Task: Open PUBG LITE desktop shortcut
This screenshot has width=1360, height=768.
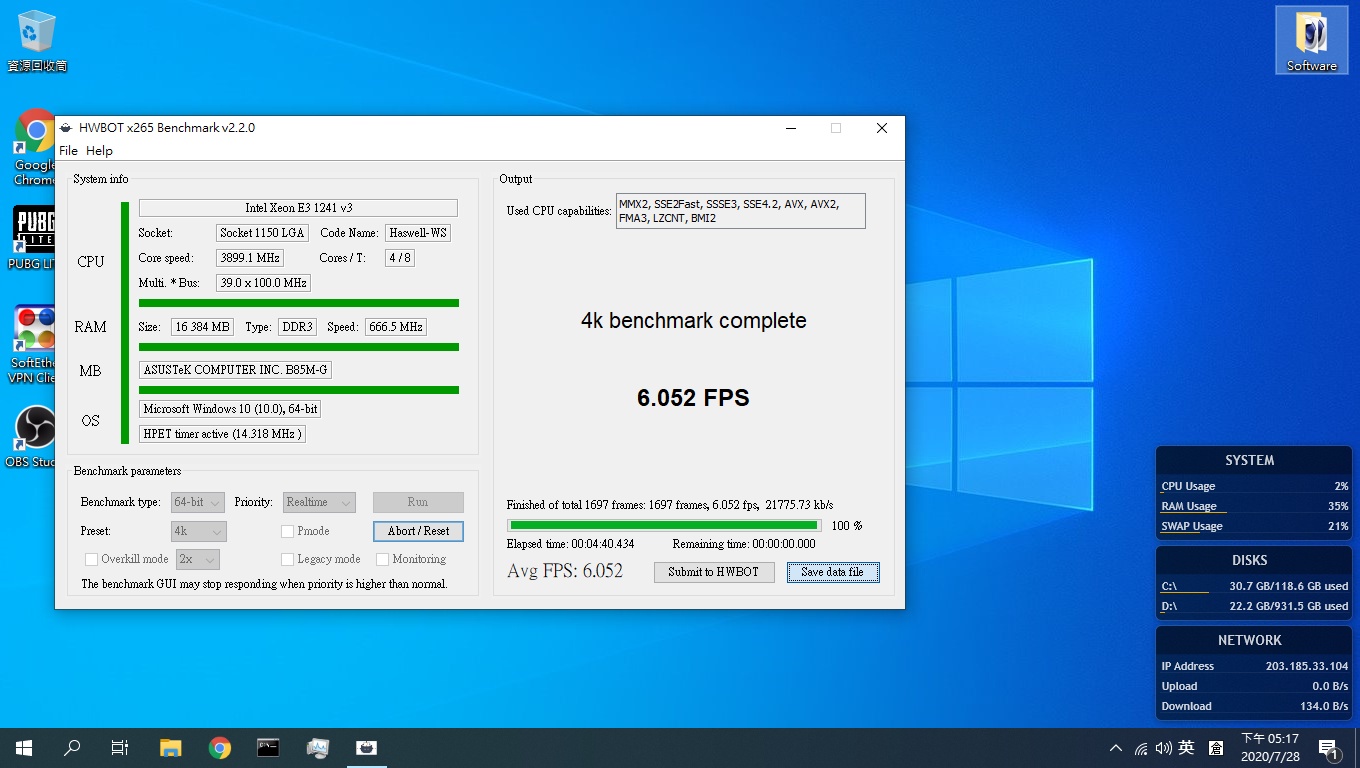Action: click(x=34, y=238)
